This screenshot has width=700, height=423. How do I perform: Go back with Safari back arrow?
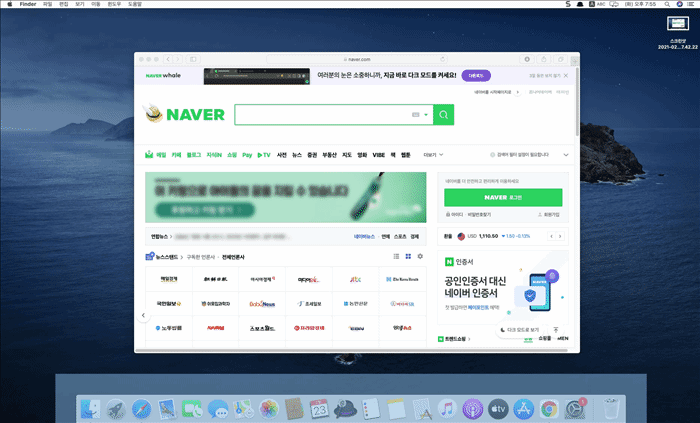tap(168, 59)
